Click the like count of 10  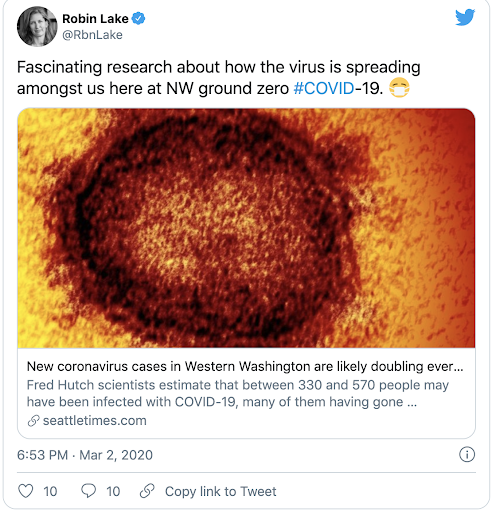(50, 491)
